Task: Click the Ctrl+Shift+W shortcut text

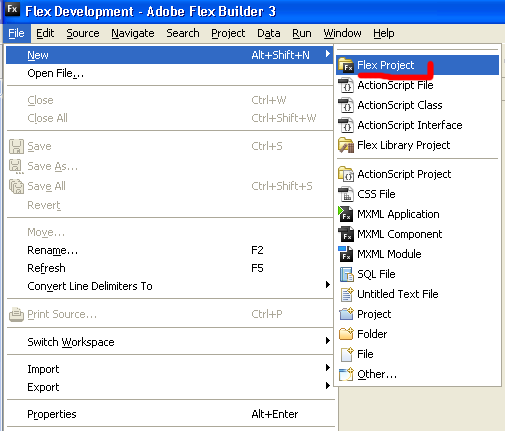Action: (284, 118)
